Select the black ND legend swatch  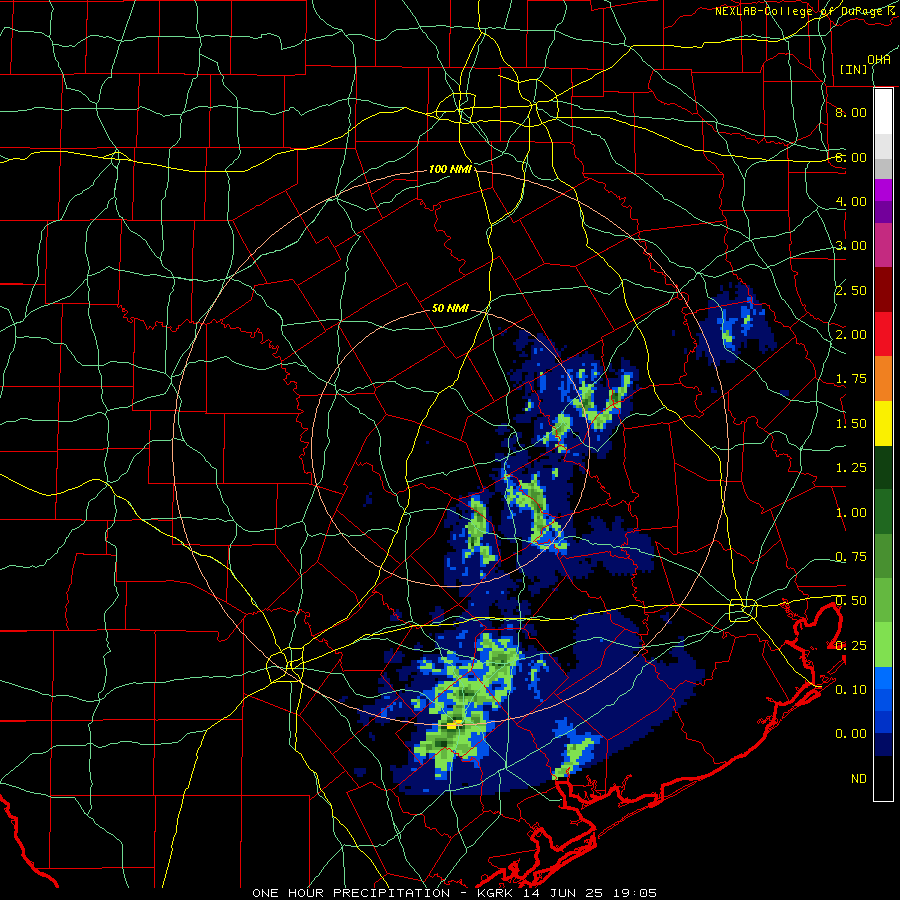click(x=883, y=778)
